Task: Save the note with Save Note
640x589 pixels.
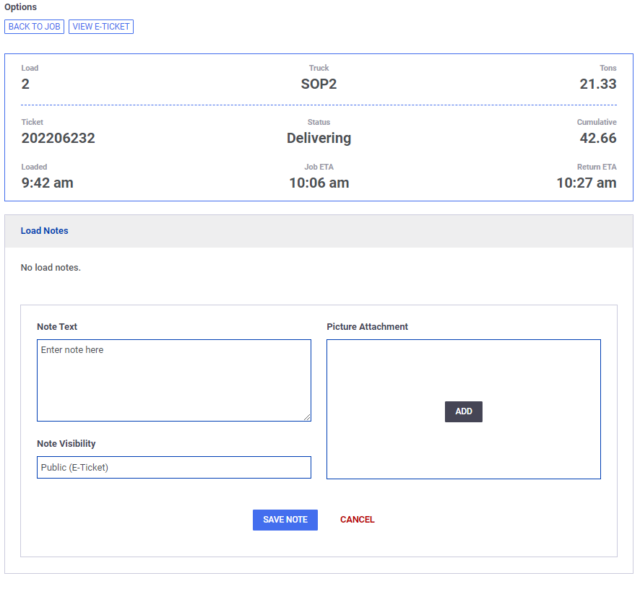Action: coord(285,520)
